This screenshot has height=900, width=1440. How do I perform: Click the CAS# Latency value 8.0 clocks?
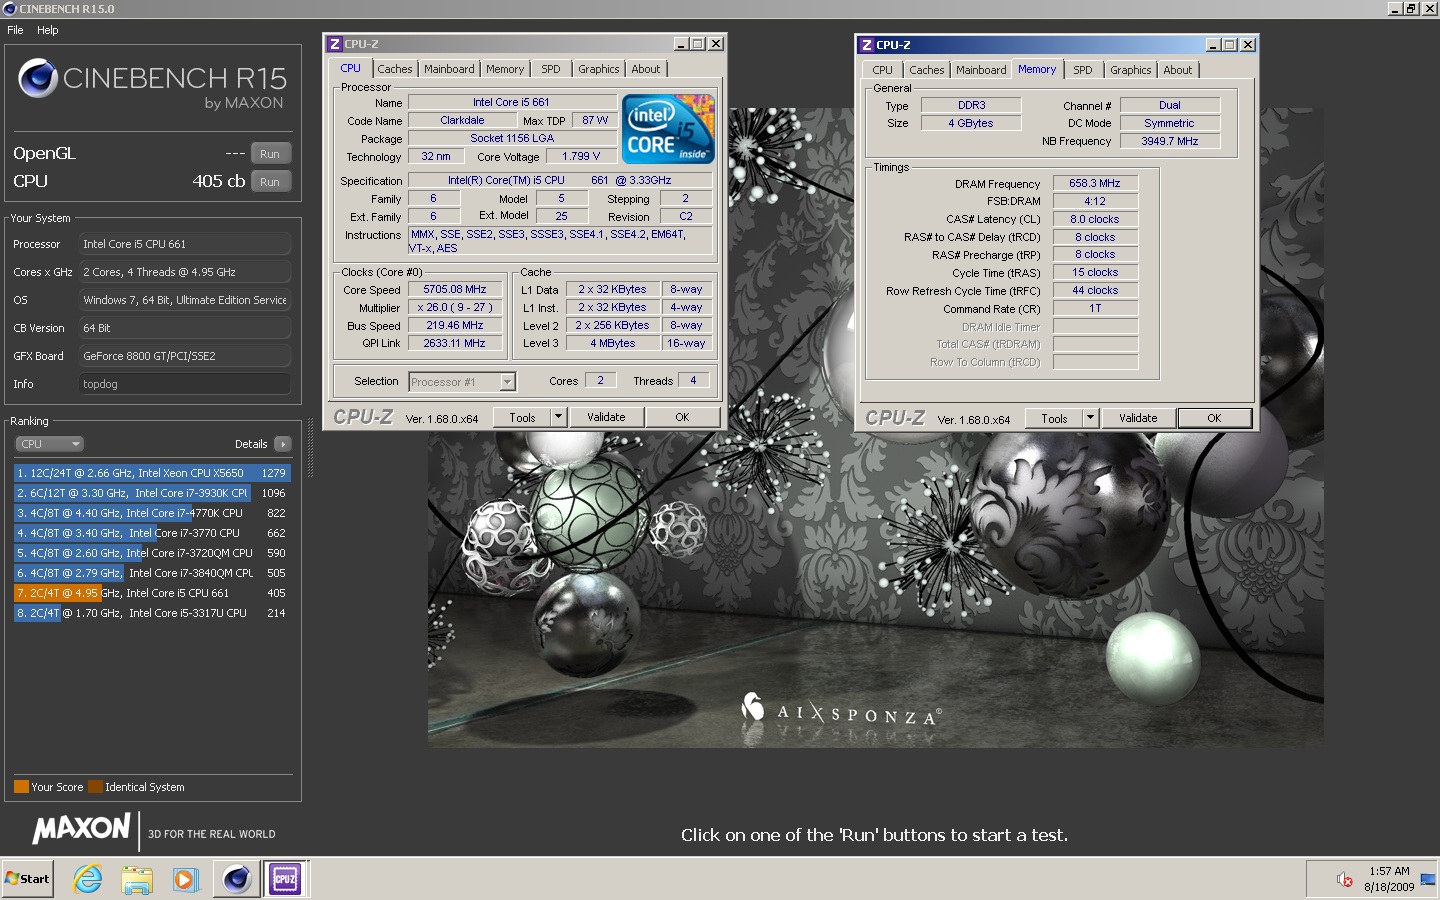point(1095,220)
